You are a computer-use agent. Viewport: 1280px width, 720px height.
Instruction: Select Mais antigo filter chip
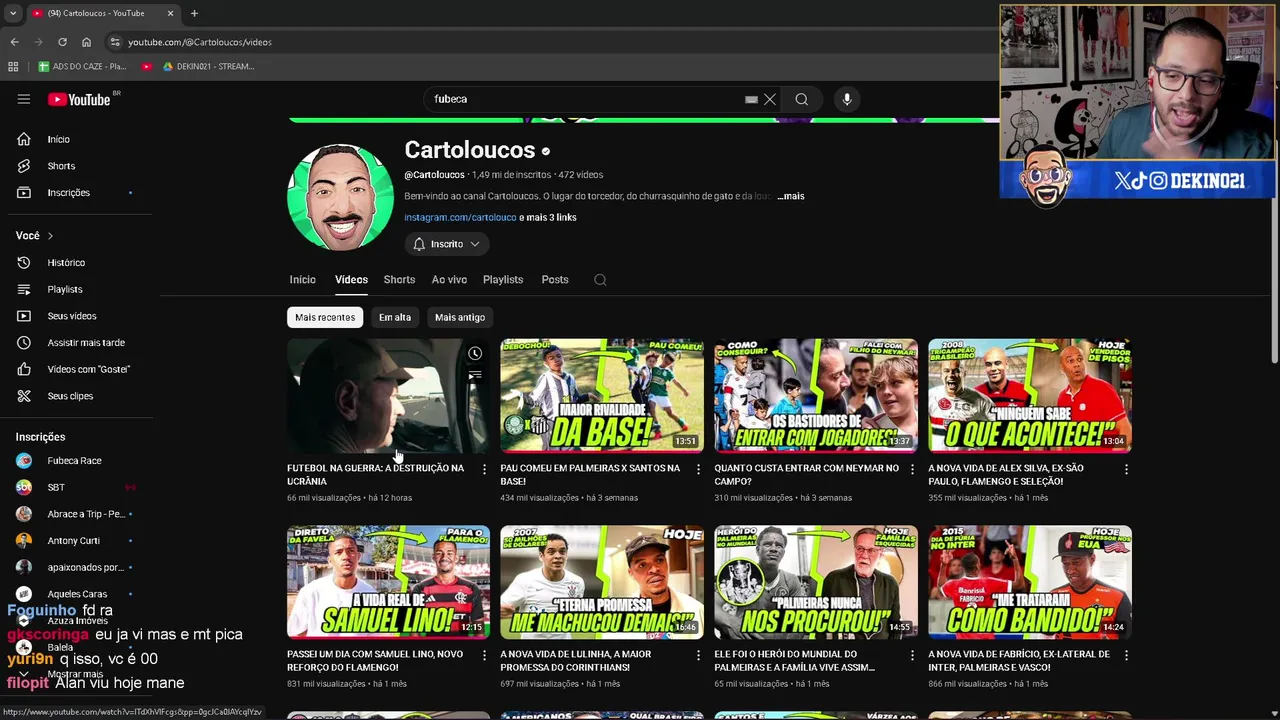[x=460, y=317]
